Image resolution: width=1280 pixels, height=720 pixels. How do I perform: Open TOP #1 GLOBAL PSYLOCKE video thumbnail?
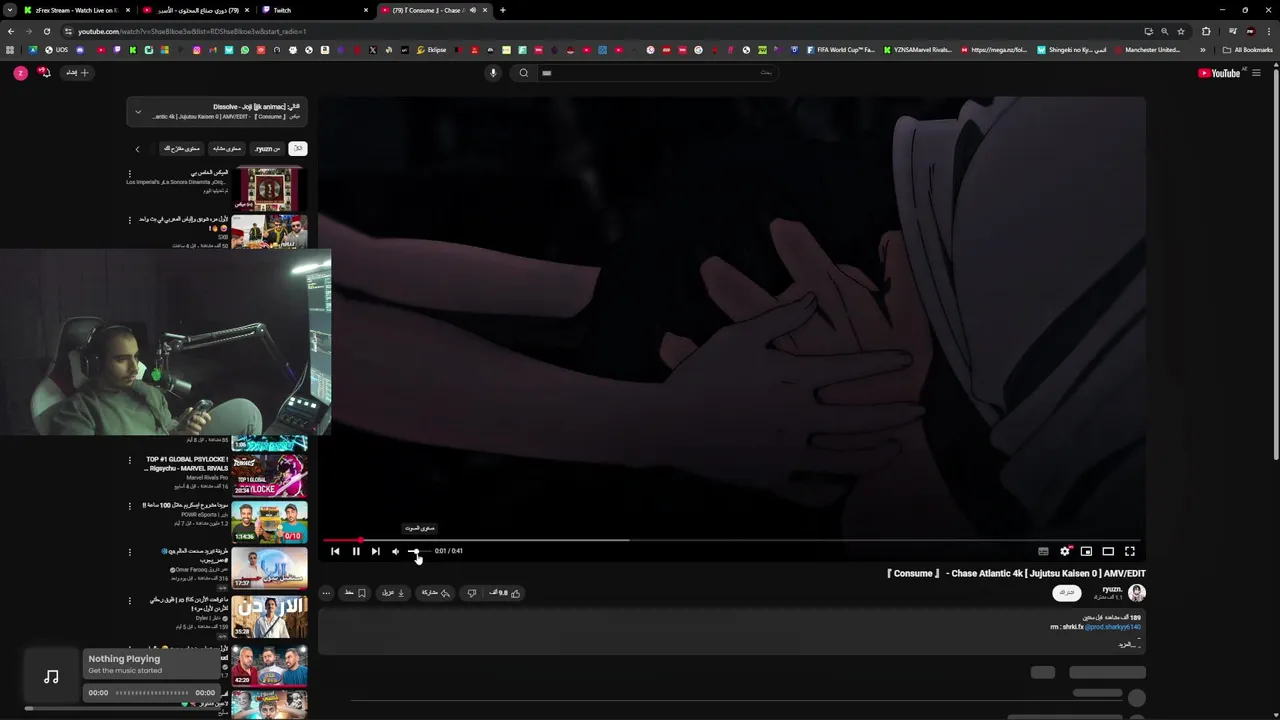point(269,475)
